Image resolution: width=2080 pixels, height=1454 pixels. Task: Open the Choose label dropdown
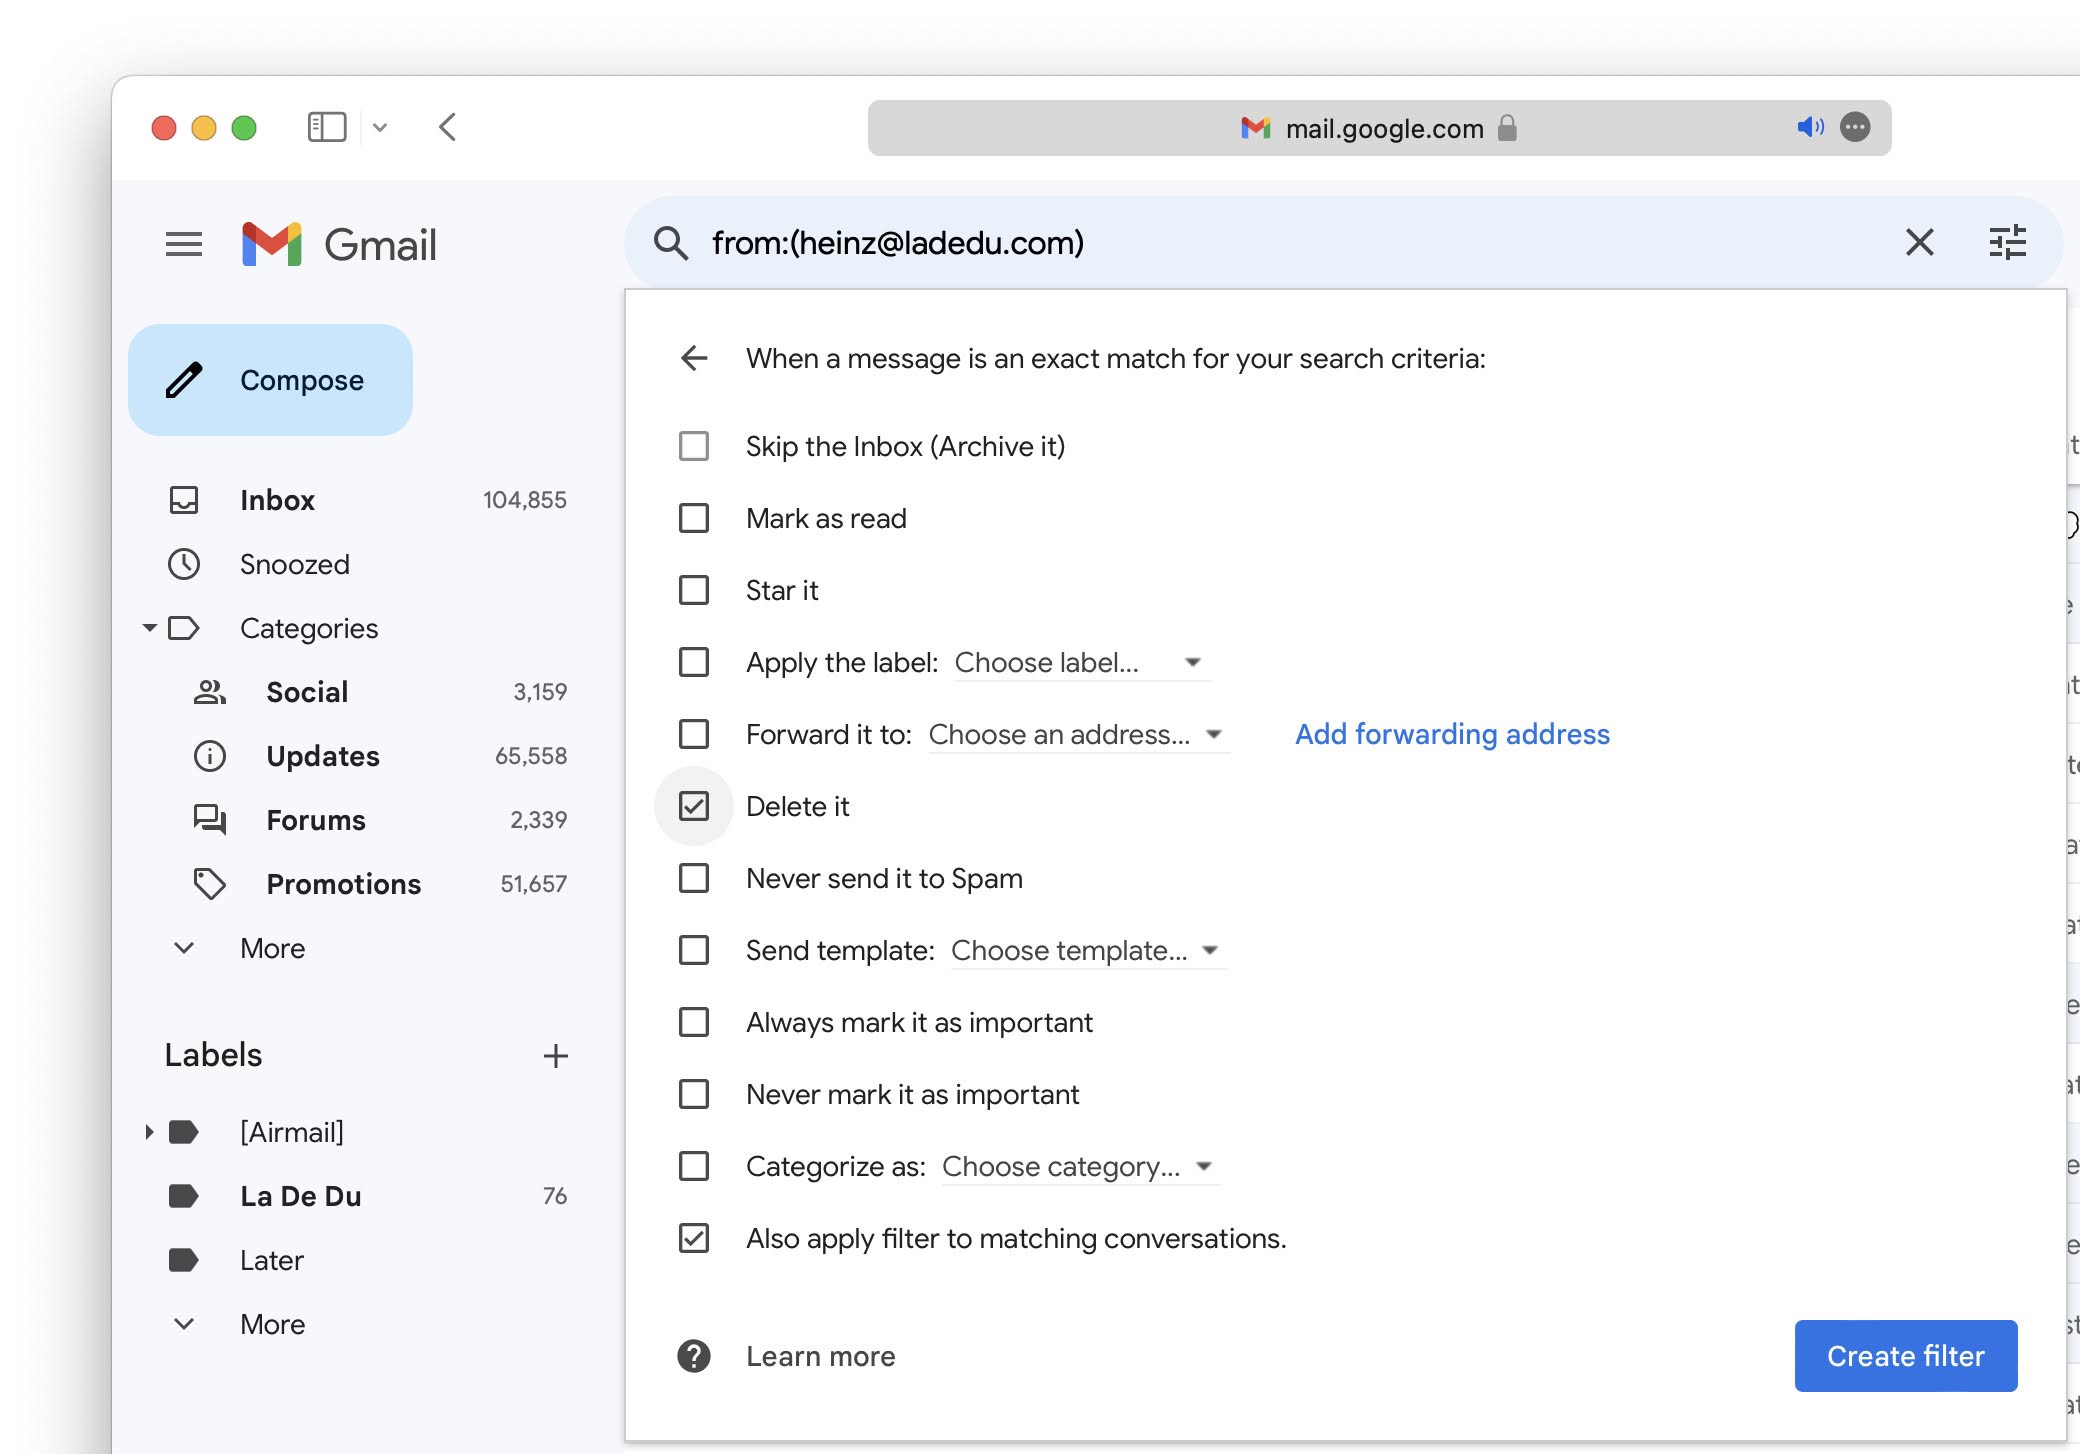(x=1082, y=662)
